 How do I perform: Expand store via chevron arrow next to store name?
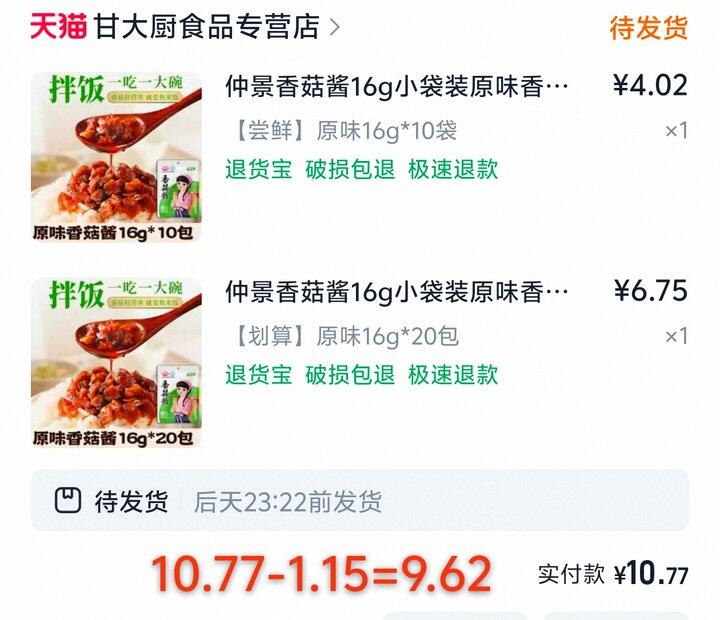click(x=335, y=27)
